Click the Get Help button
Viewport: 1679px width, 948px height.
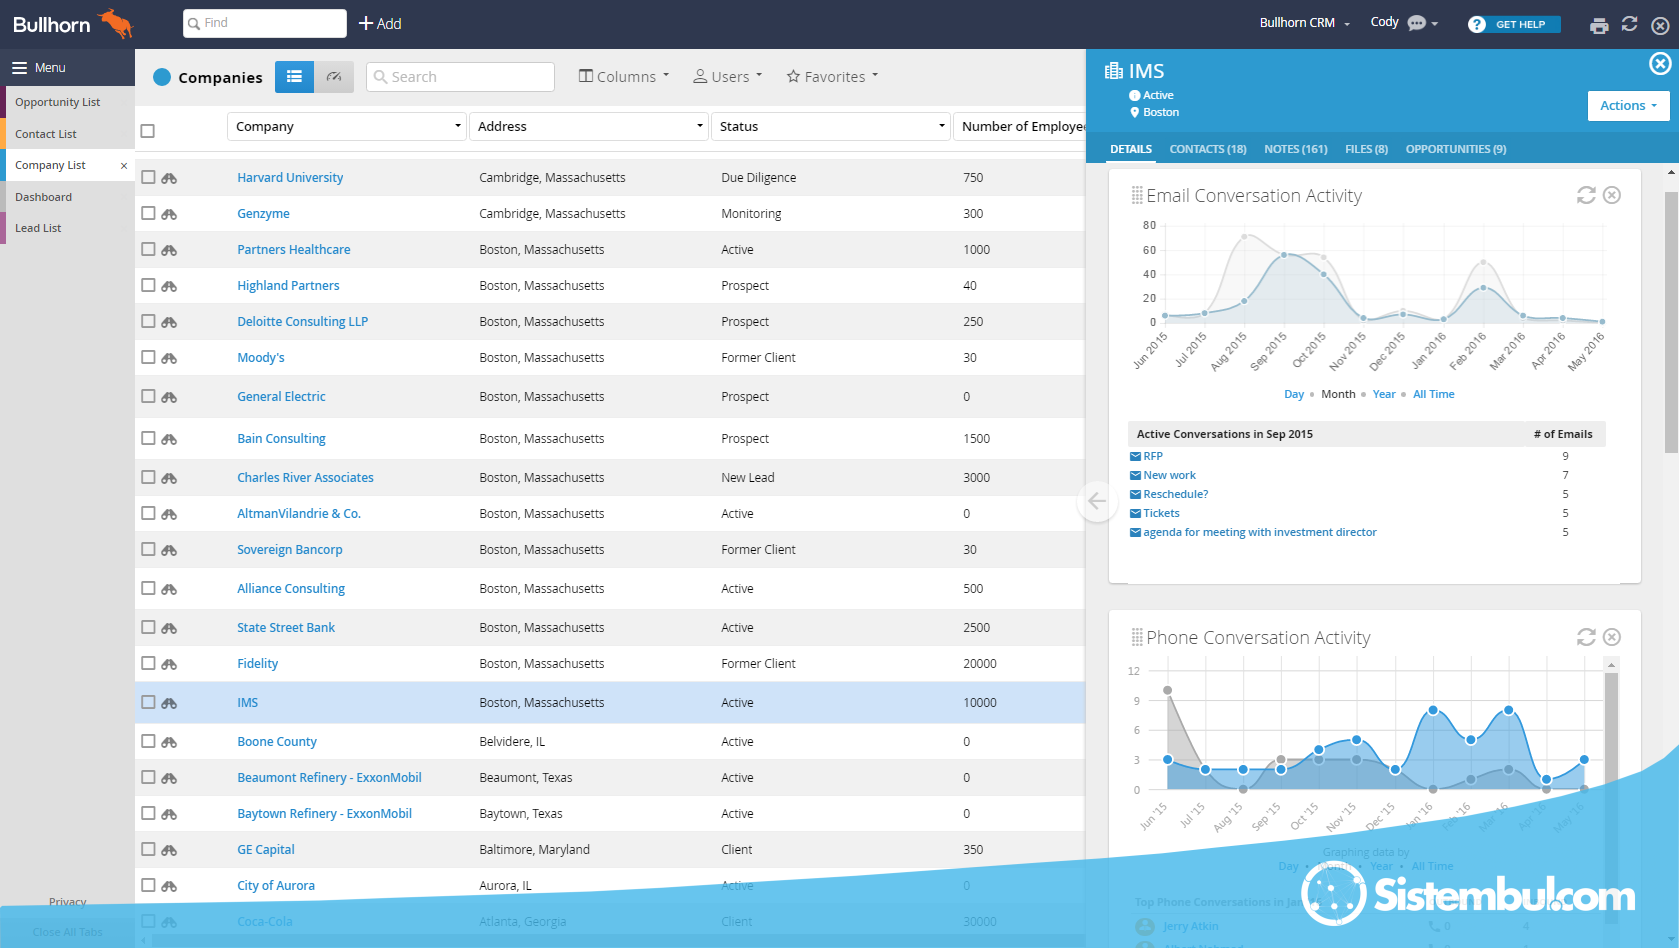click(x=1514, y=24)
